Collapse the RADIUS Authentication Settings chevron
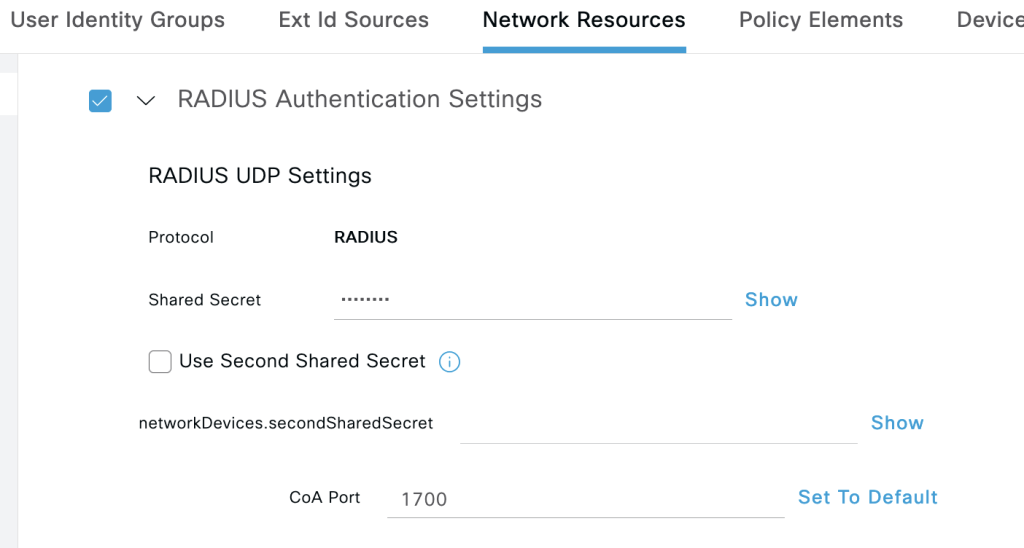This screenshot has height=548, width=1024. pos(146,100)
